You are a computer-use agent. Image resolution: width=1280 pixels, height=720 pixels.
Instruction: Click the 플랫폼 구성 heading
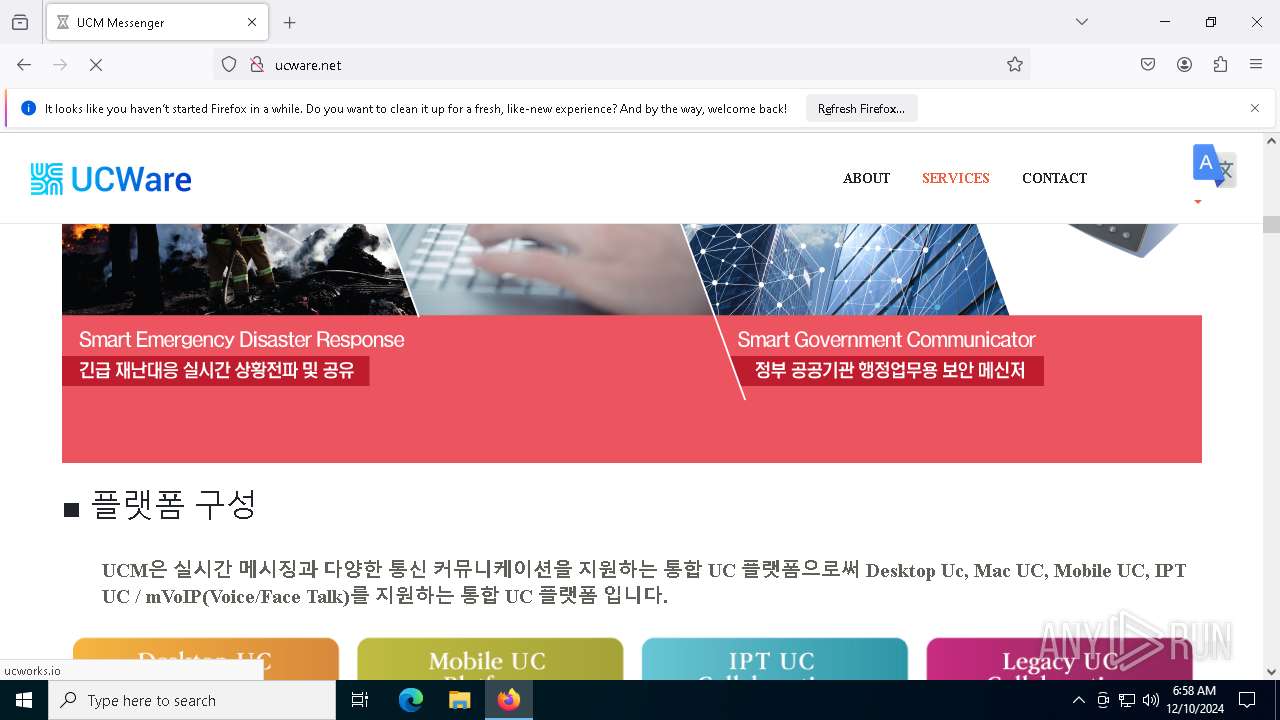point(174,505)
